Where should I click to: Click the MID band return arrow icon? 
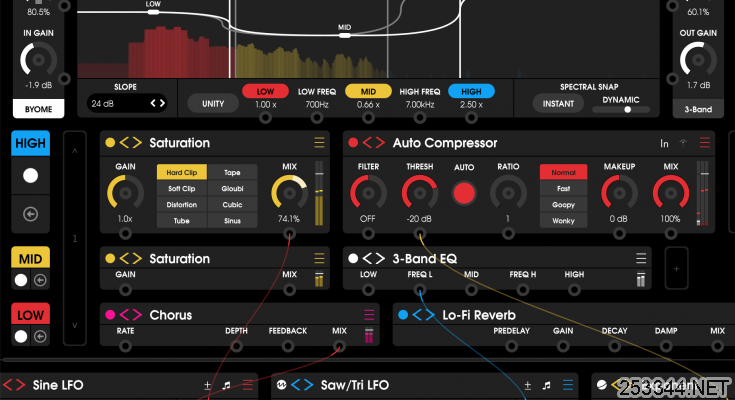pos(40,280)
